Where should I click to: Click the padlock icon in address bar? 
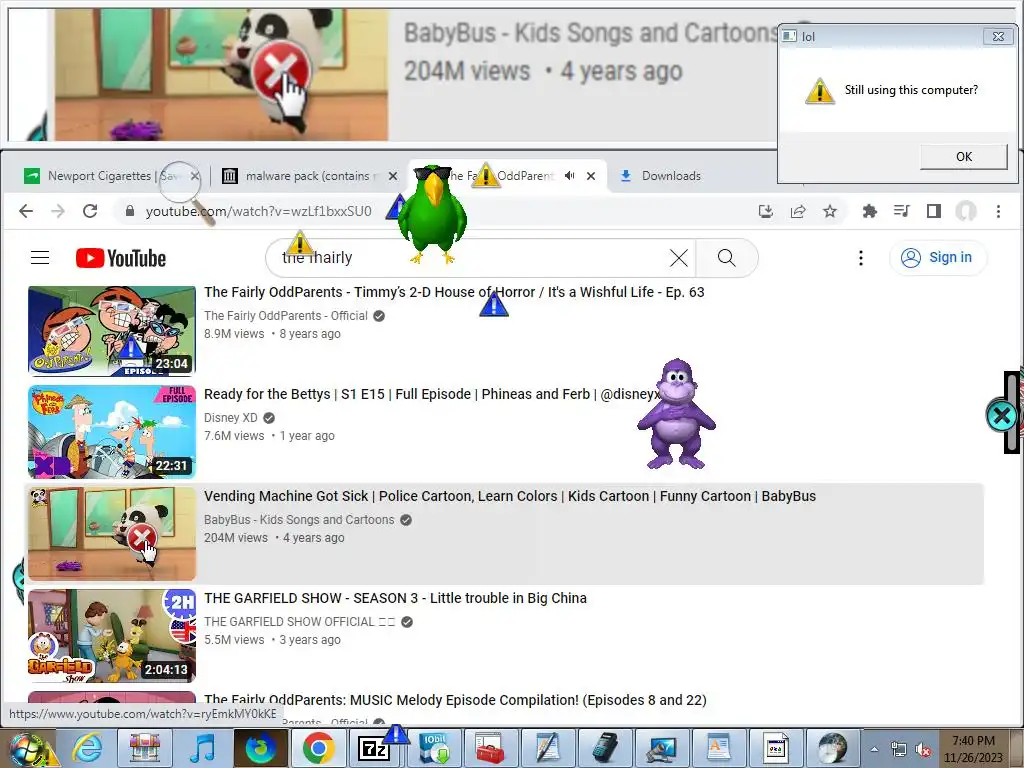pyautogui.click(x=130, y=211)
